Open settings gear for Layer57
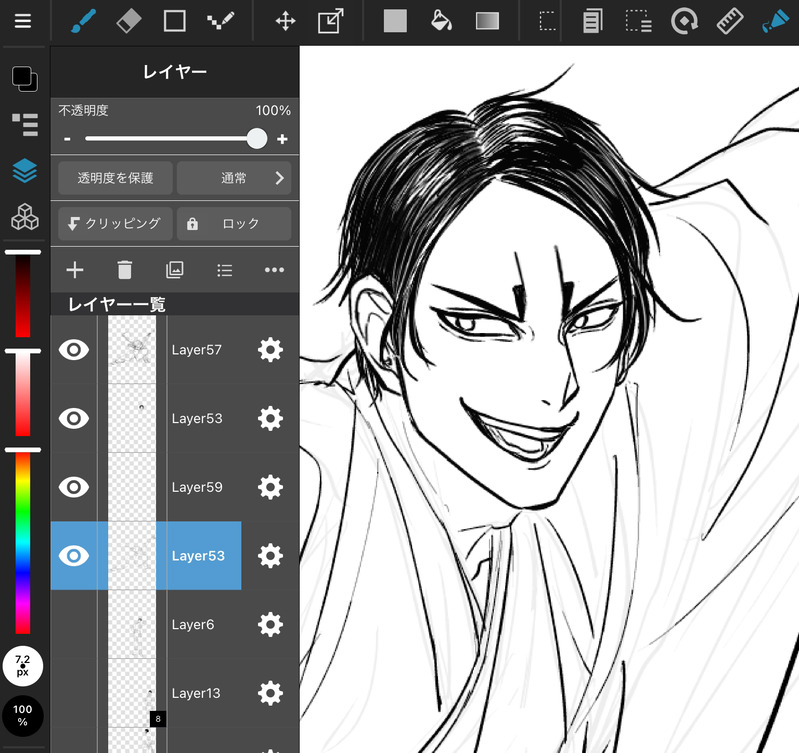 tap(270, 349)
